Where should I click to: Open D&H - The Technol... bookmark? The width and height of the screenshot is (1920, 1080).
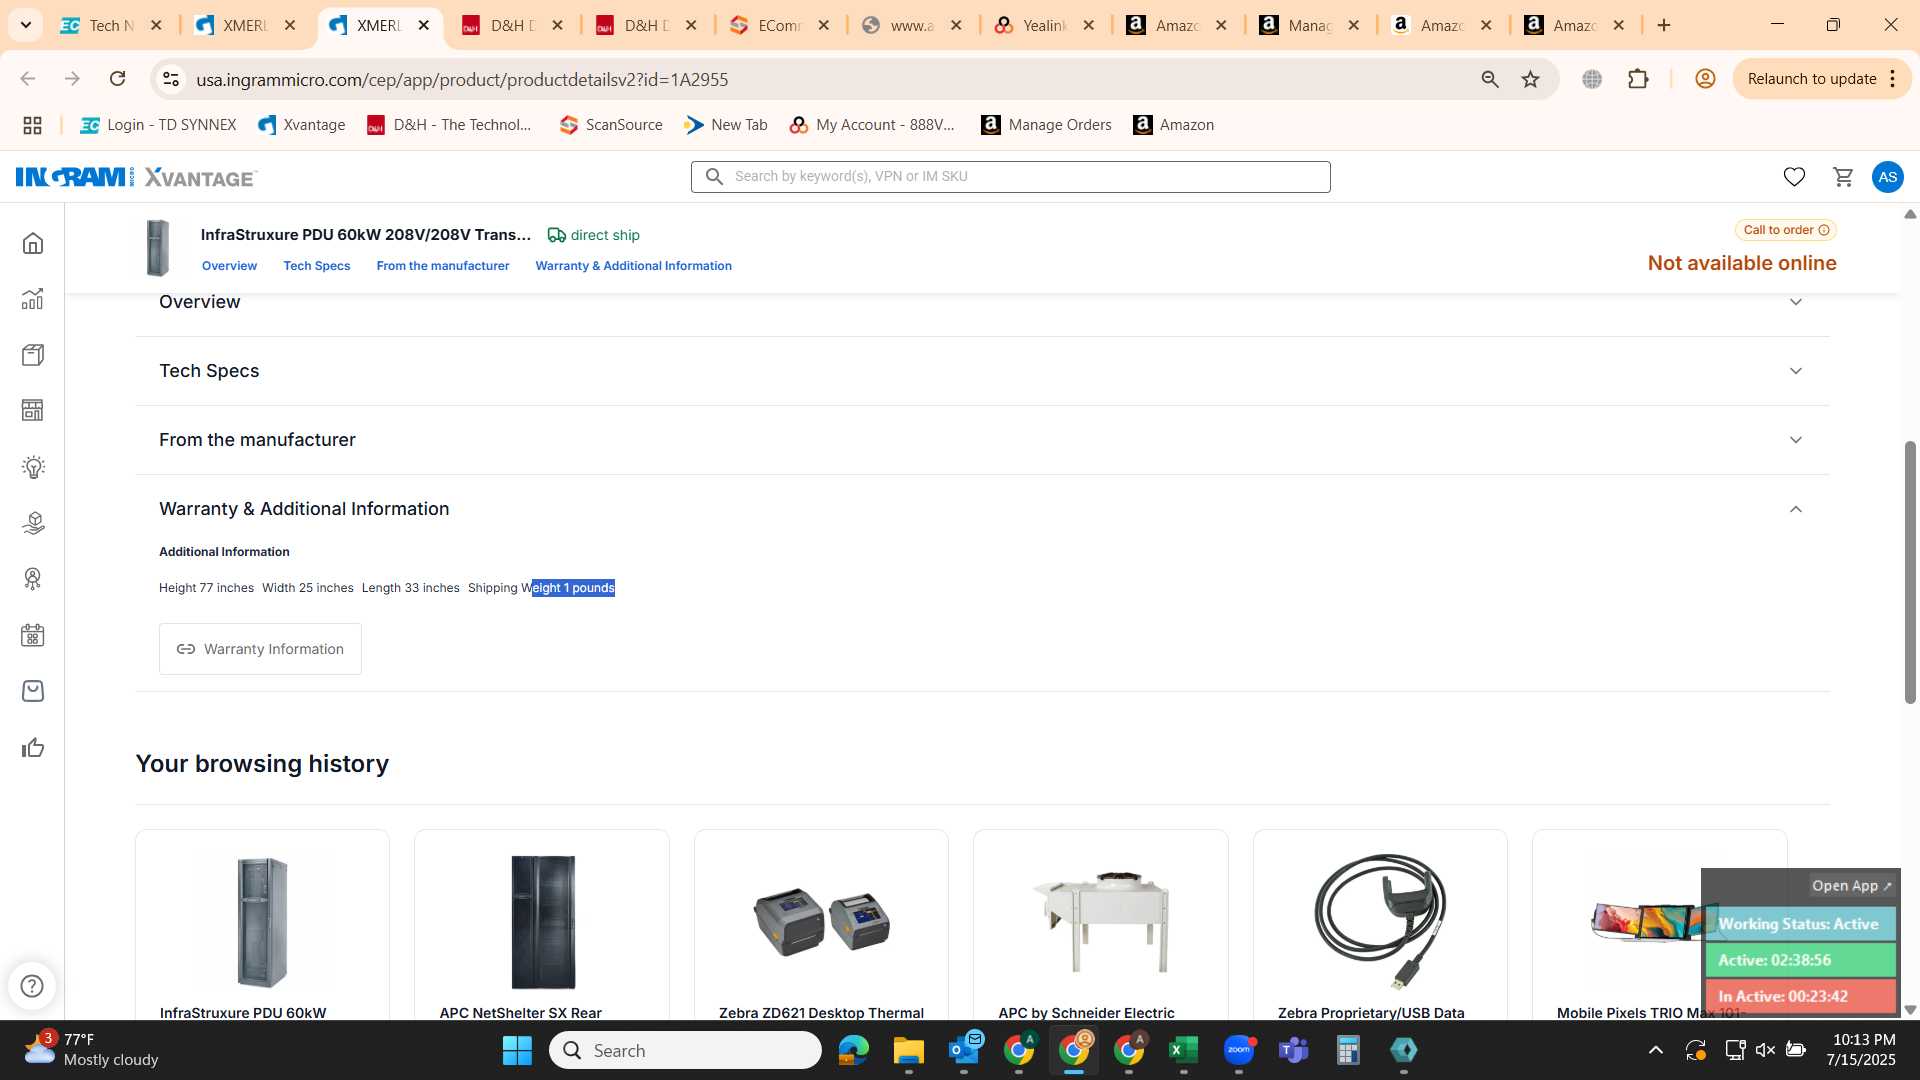[x=449, y=125]
